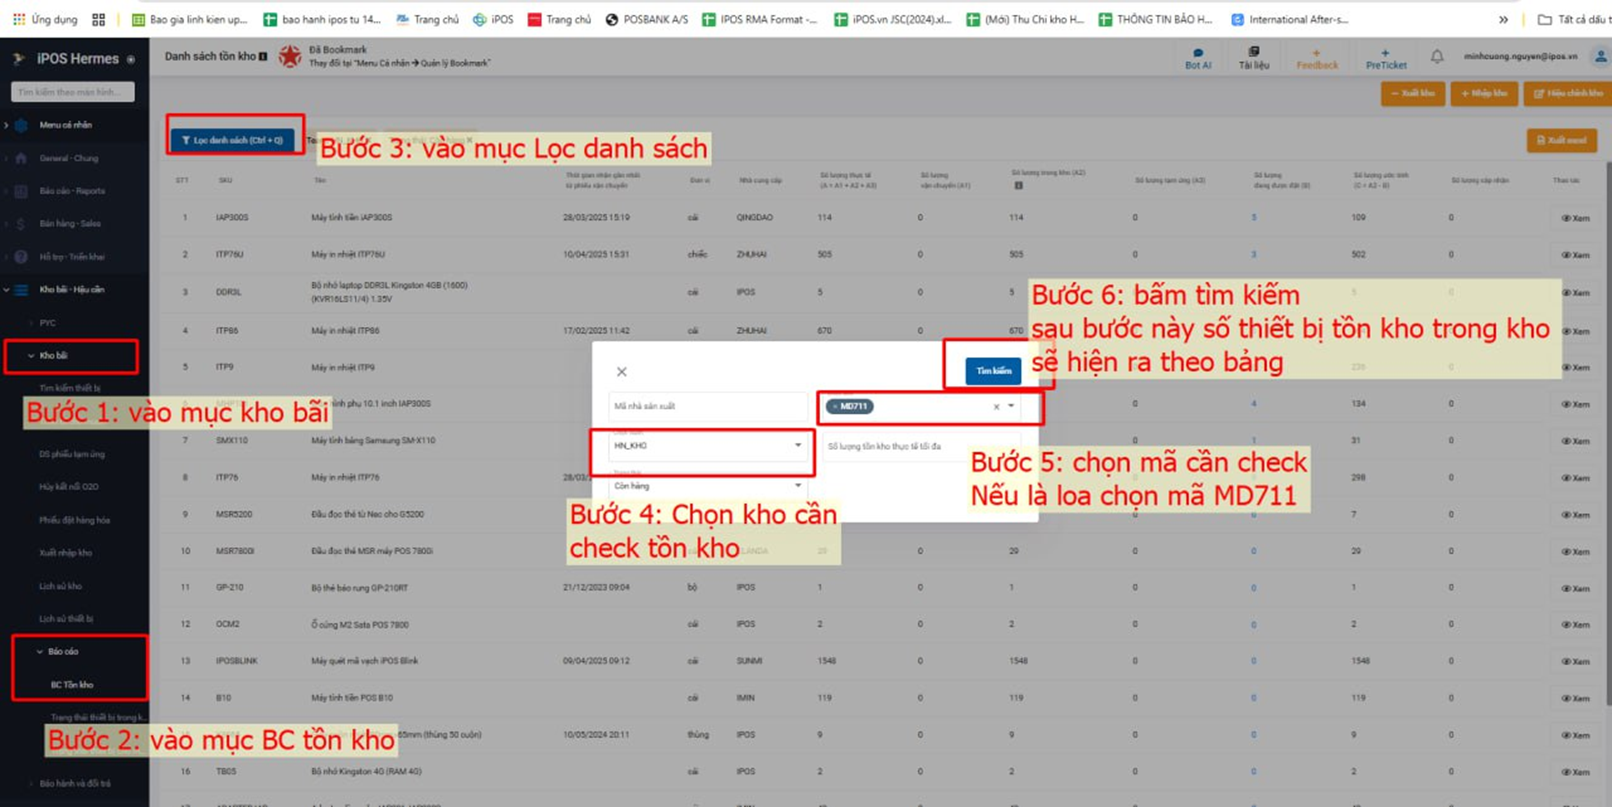Screen dimensions: 1612x807
Task: Click the Nhập kho button
Action: tap(1484, 93)
